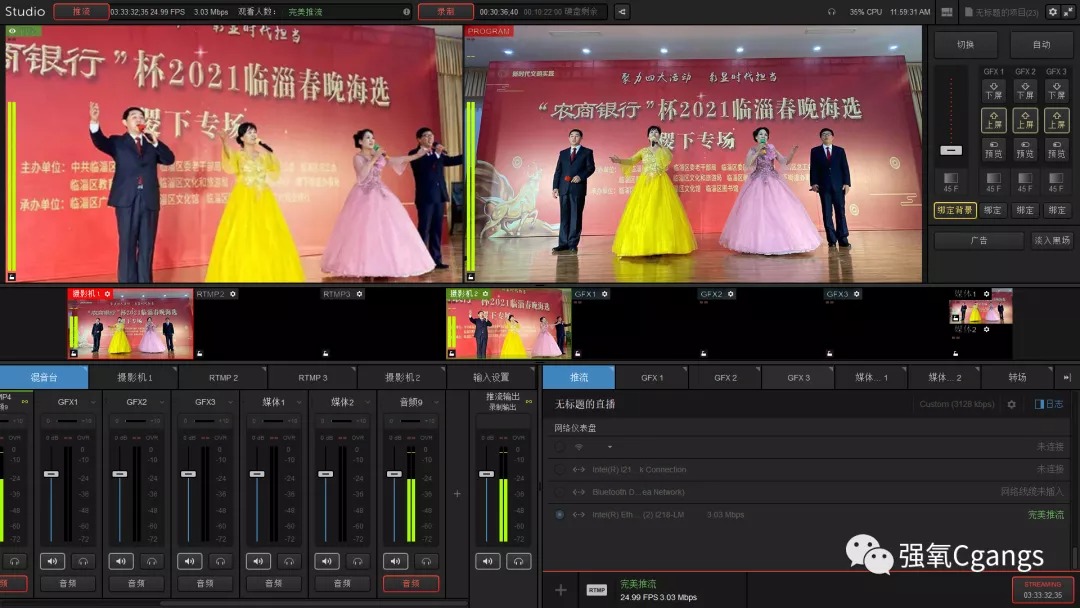Image resolution: width=1080 pixels, height=608 pixels.
Task: Mute the GFX3 audio channel
Action: pos(189,561)
